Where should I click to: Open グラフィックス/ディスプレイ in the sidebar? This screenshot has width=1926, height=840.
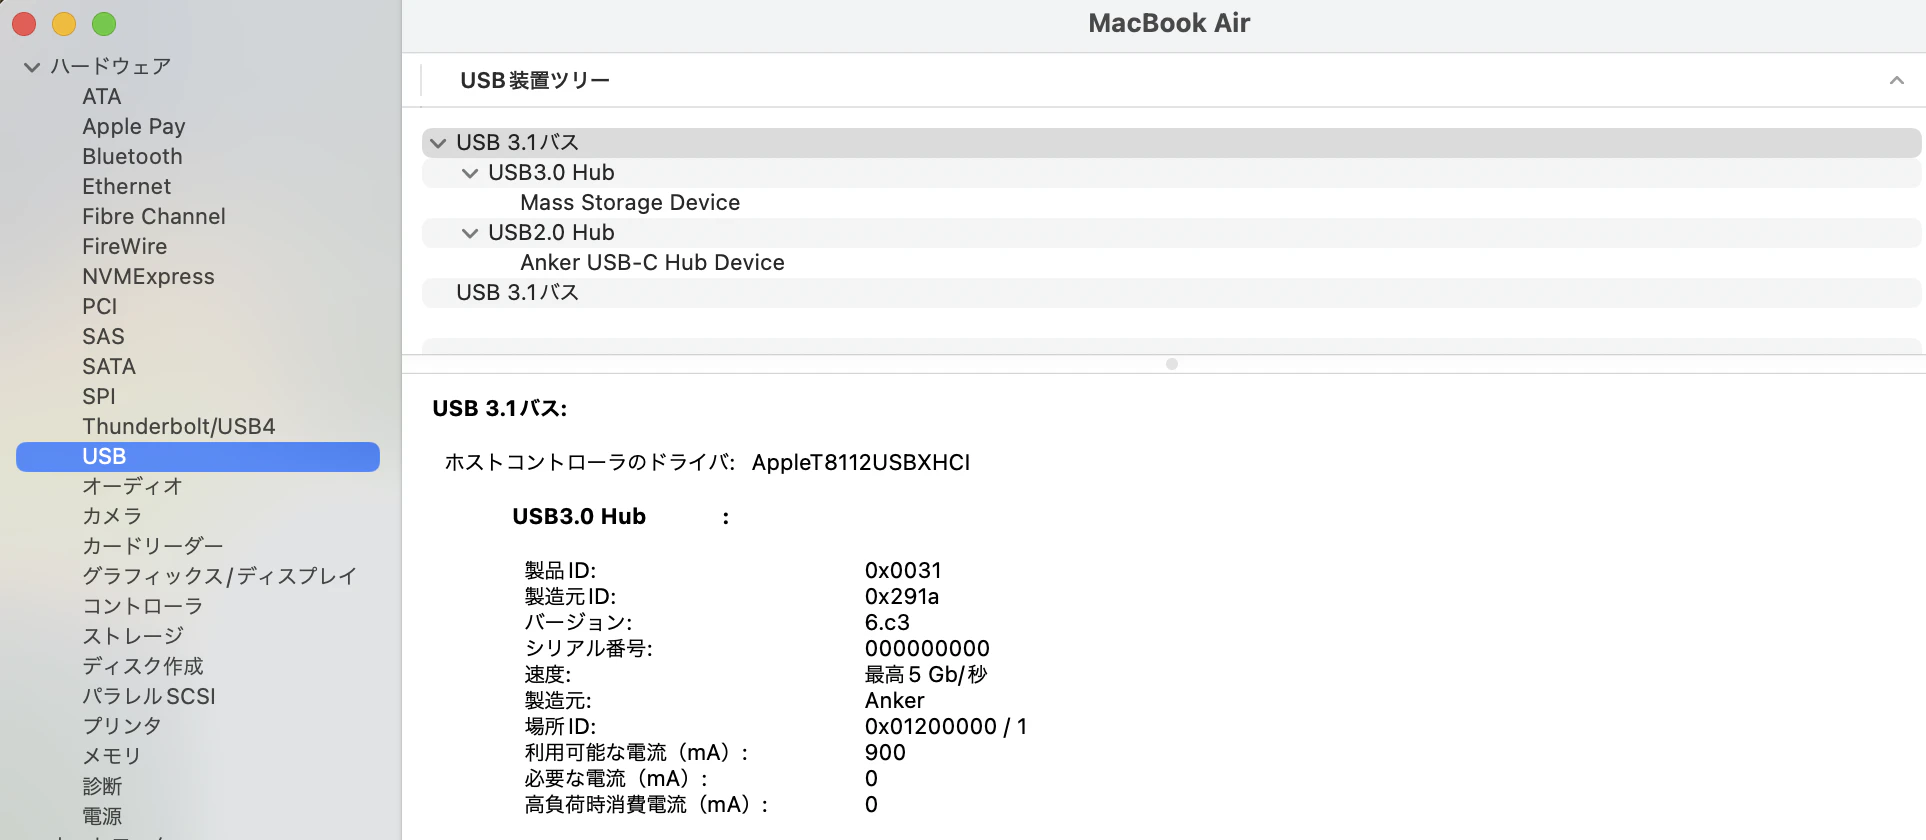pyautogui.click(x=219, y=577)
